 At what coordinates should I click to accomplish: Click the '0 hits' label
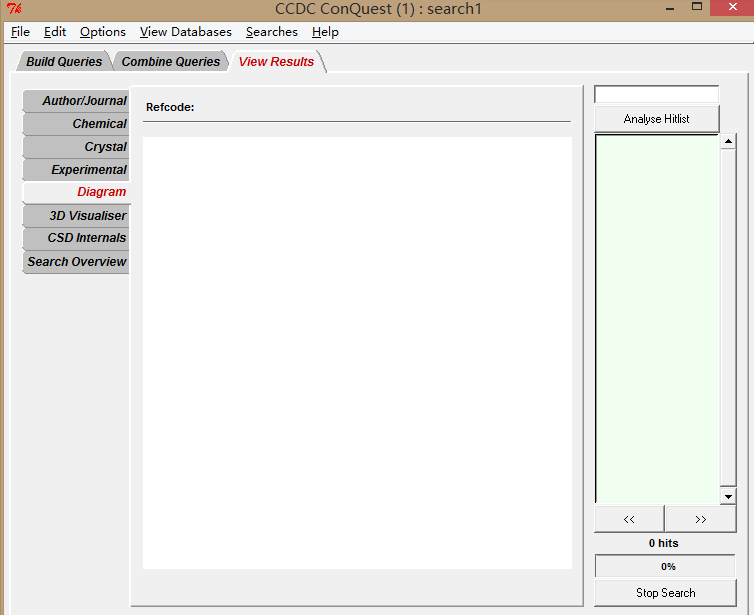click(x=664, y=543)
